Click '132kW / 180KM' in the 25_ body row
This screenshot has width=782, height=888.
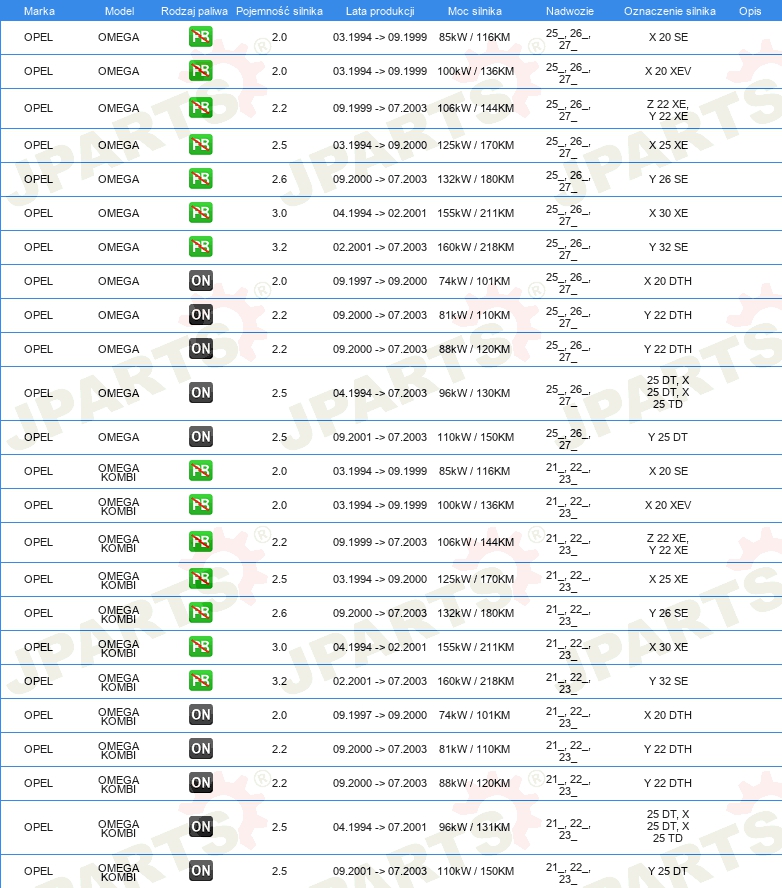click(476, 179)
